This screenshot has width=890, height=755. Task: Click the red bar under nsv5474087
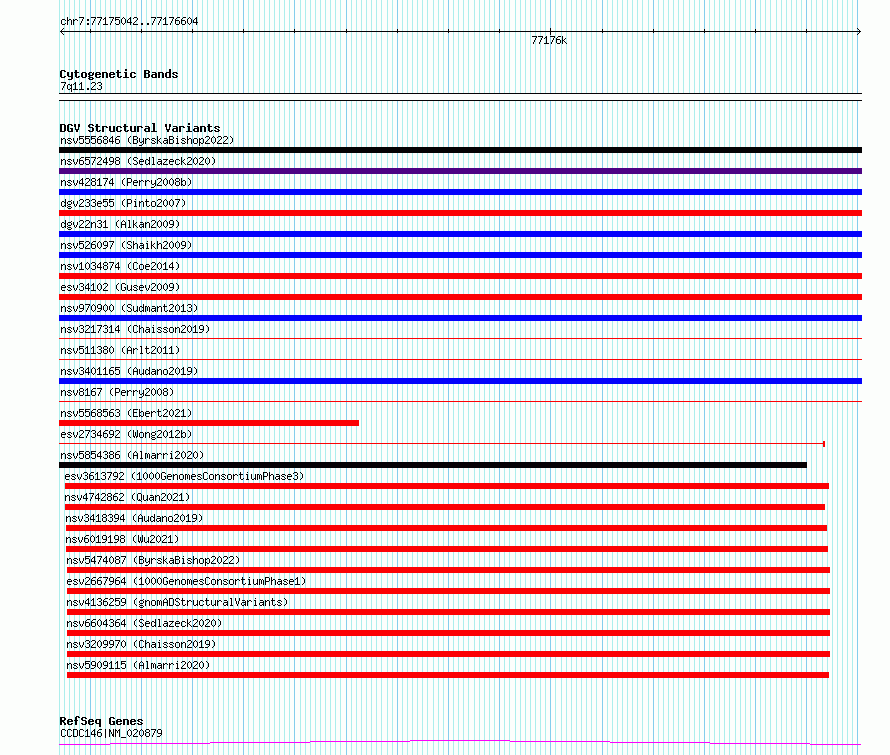click(x=448, y=570)
